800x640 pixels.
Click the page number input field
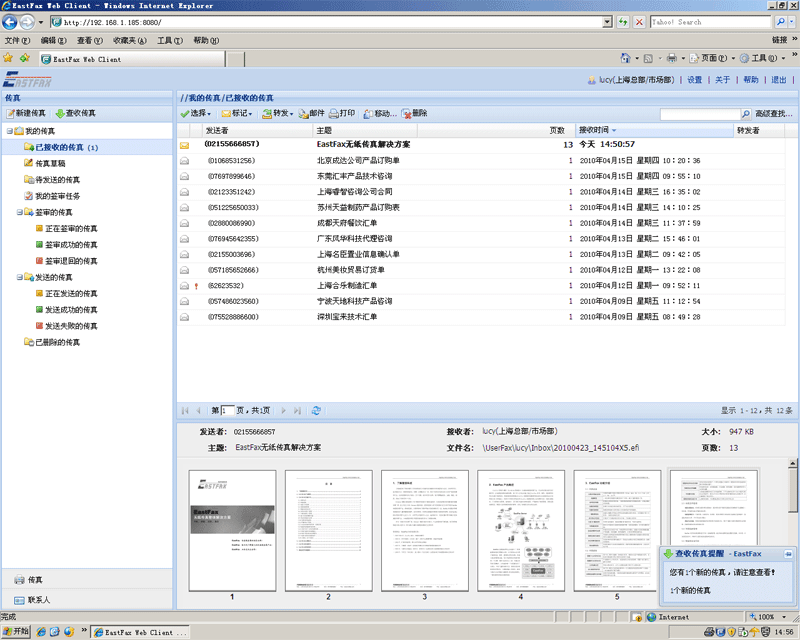(228, 411)
